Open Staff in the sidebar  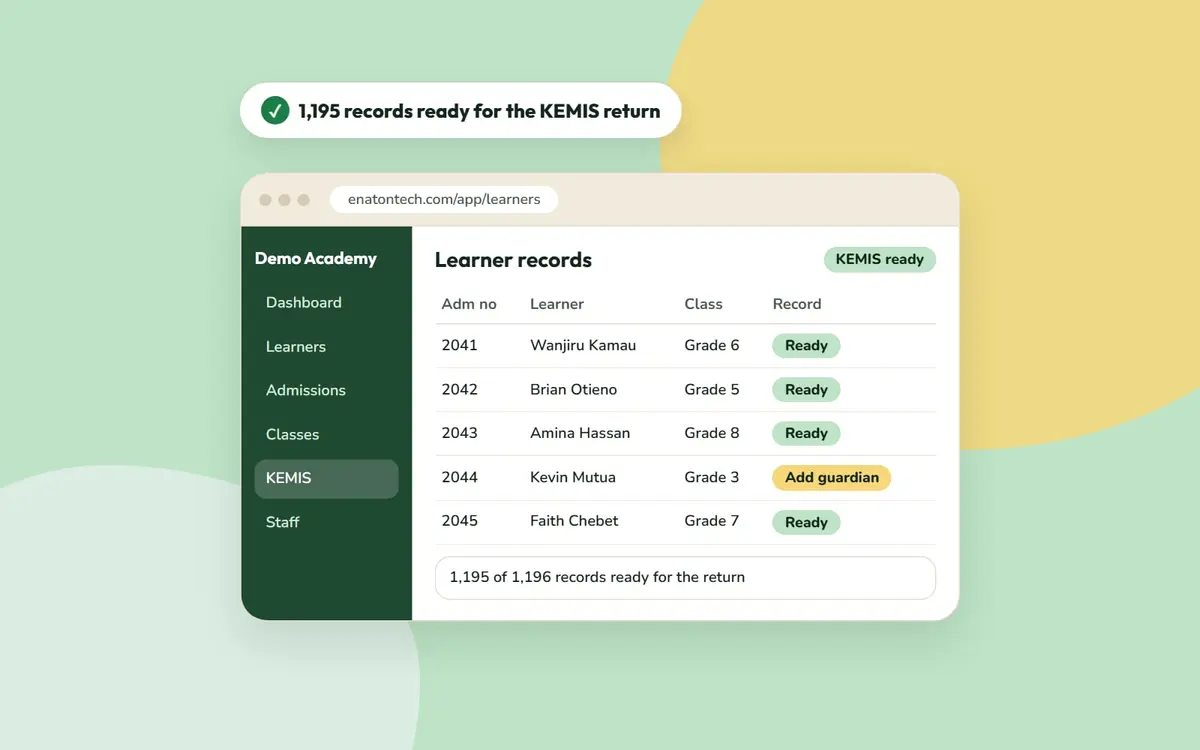click(283, 522)
